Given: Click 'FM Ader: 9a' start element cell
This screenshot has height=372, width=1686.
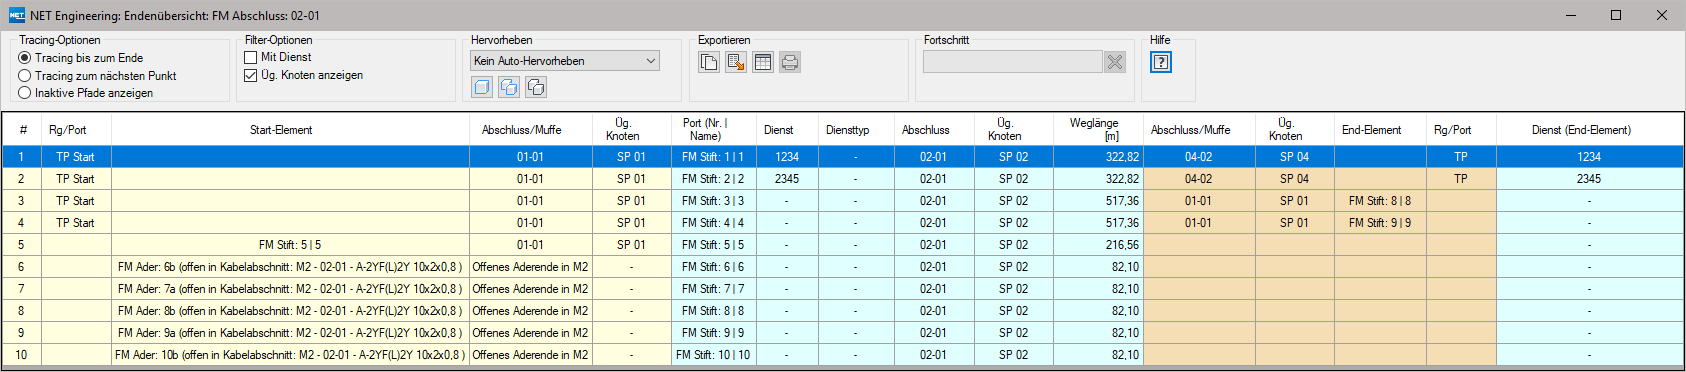Looking at the screenshot, I should coord(290,333).
